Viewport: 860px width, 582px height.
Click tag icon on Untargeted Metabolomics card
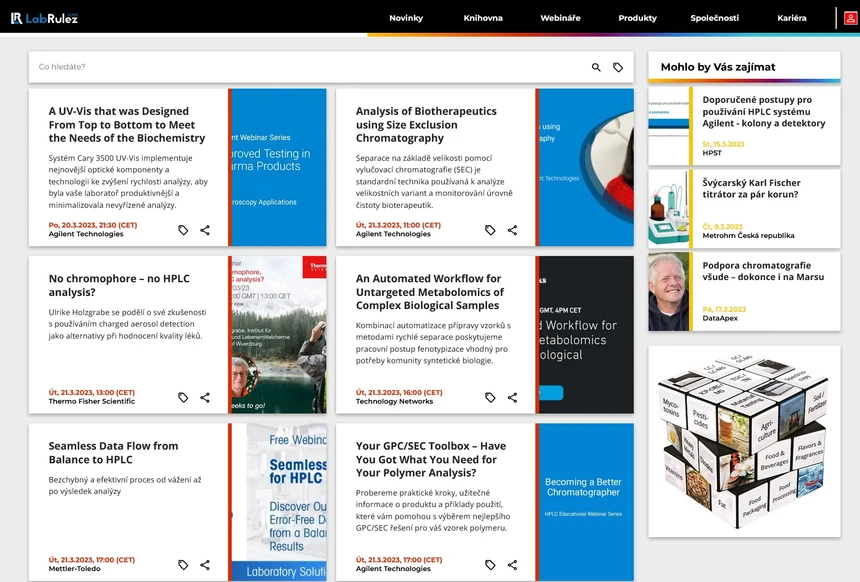point(490,398)
